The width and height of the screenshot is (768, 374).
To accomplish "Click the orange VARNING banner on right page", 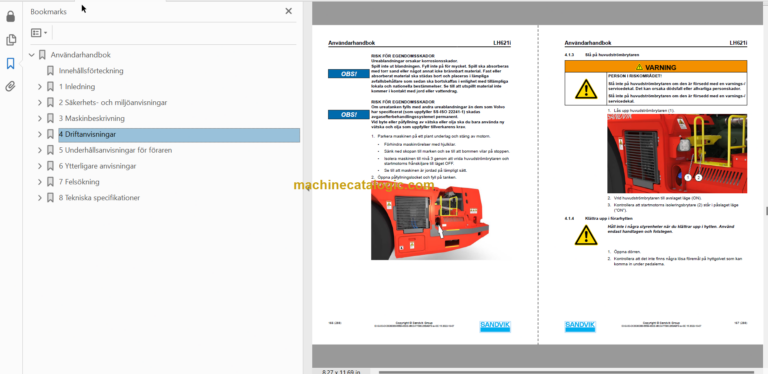I will [x=656, y=67].
